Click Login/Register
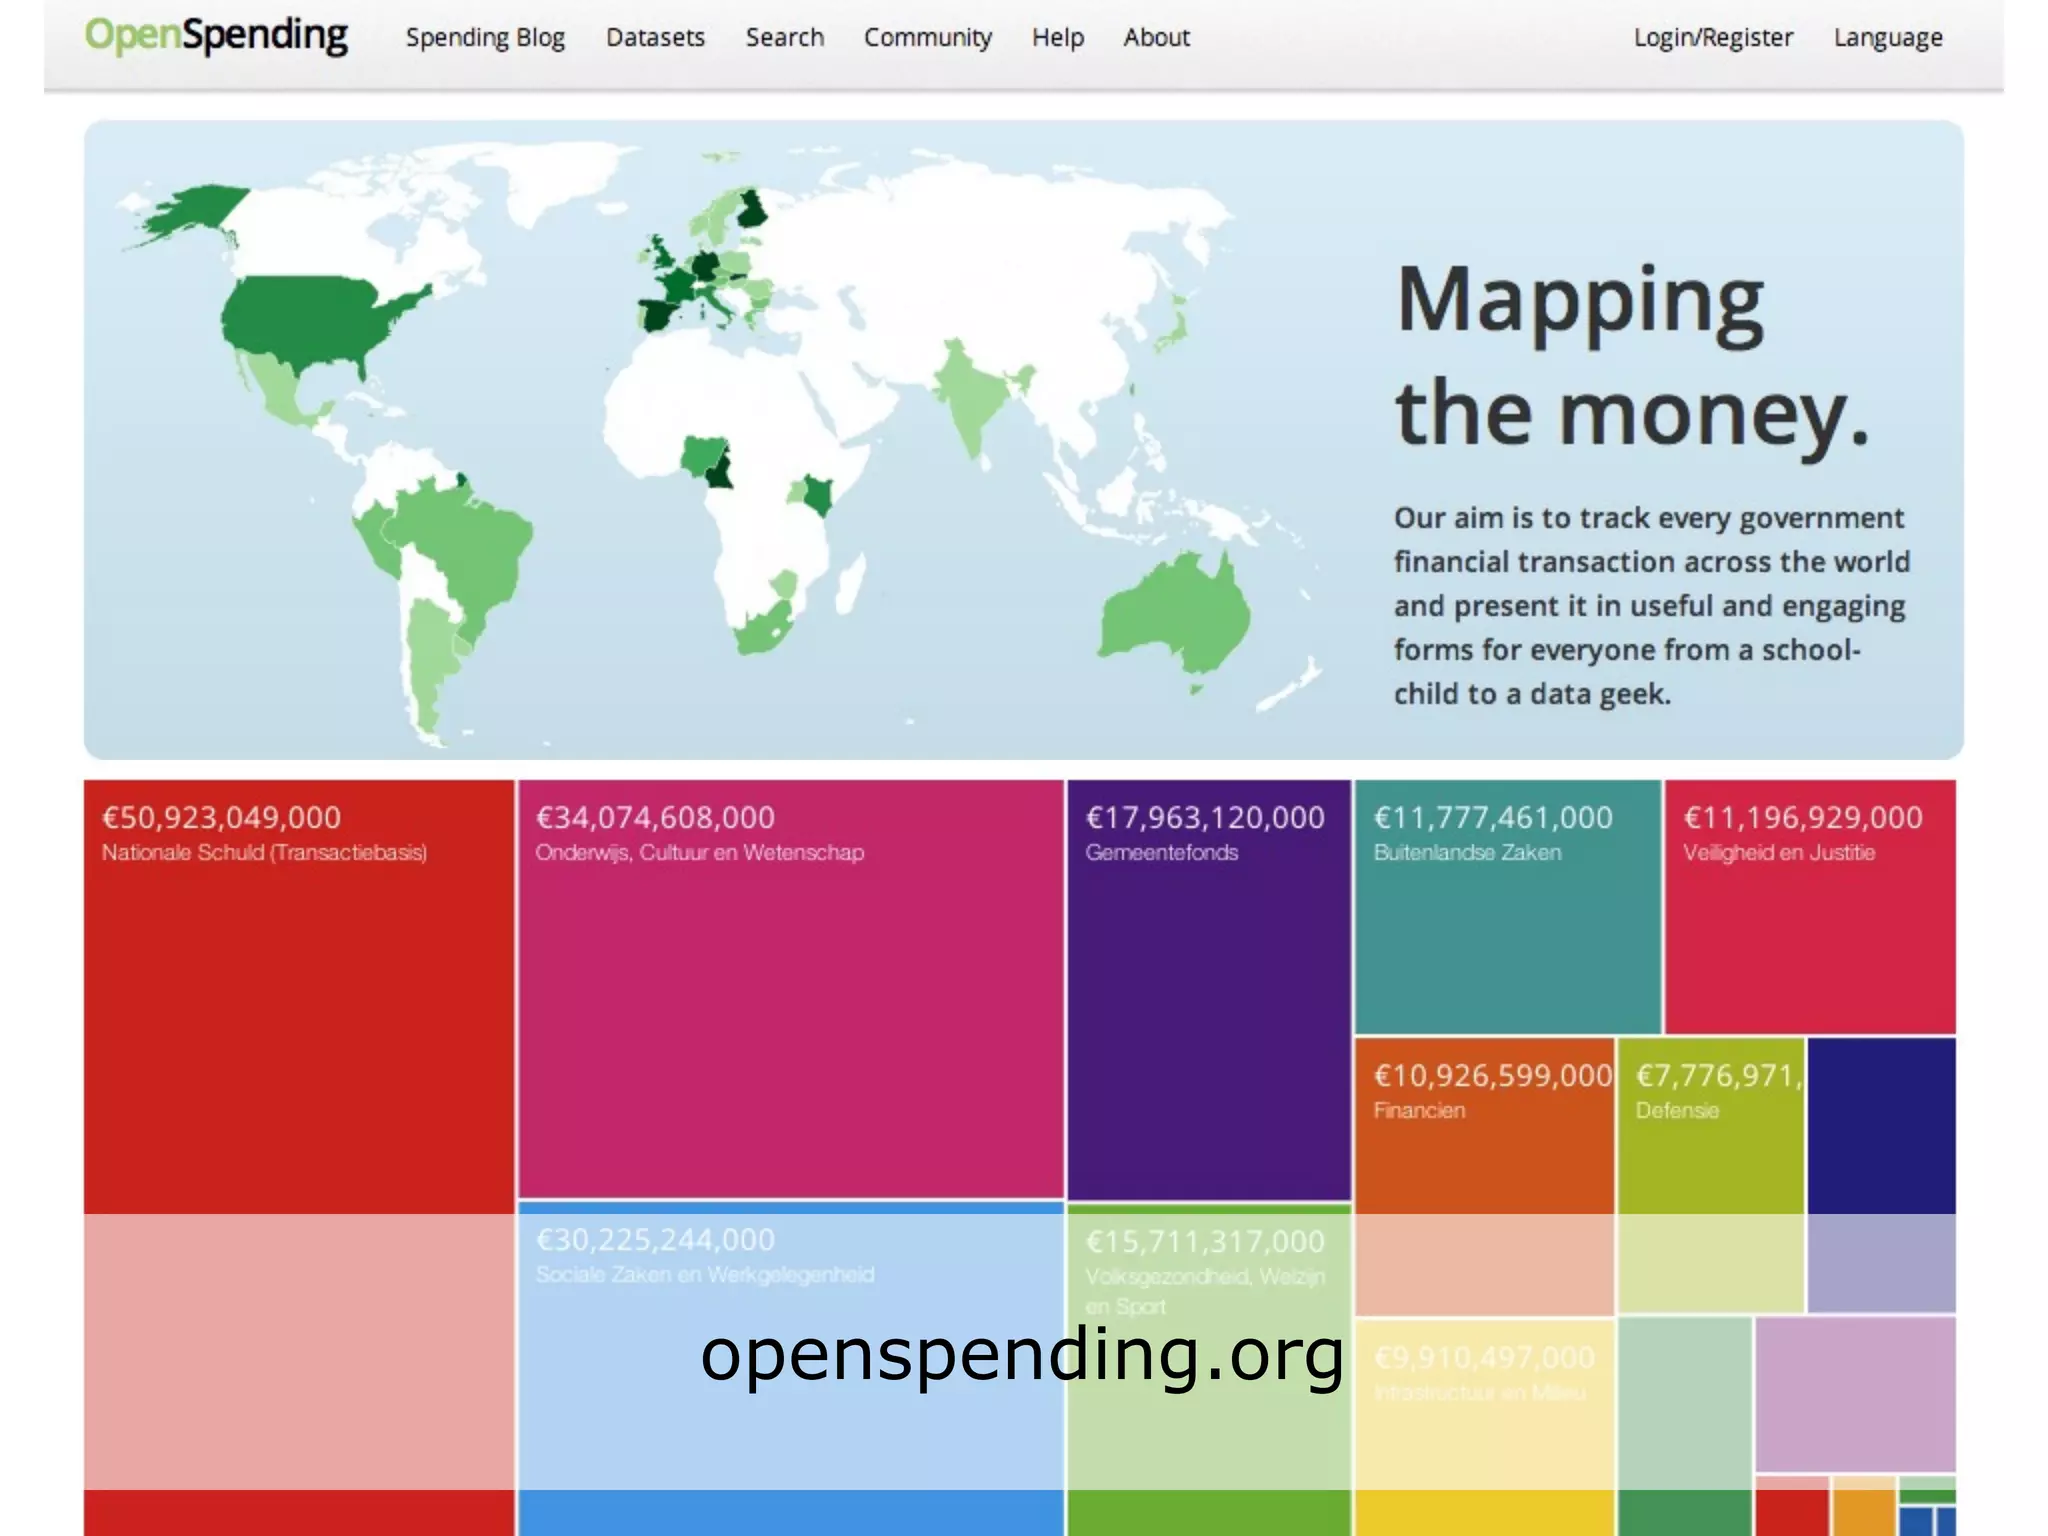 (x=1712, y=38)
